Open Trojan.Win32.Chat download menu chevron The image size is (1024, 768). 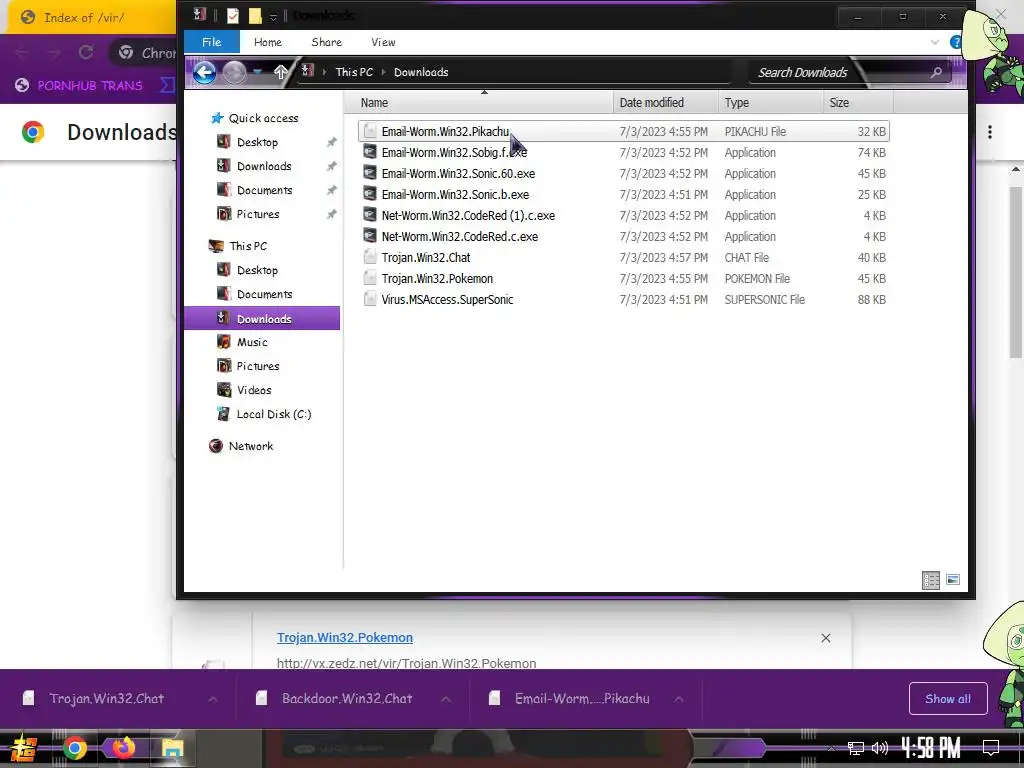click(213, 699)
